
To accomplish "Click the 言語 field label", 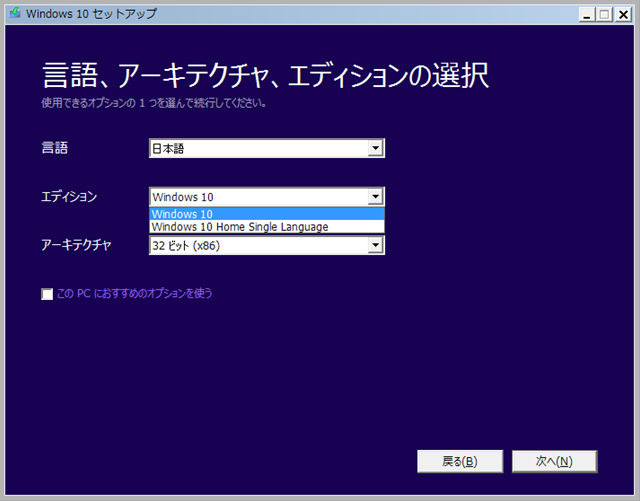I will tap(54, 148).
